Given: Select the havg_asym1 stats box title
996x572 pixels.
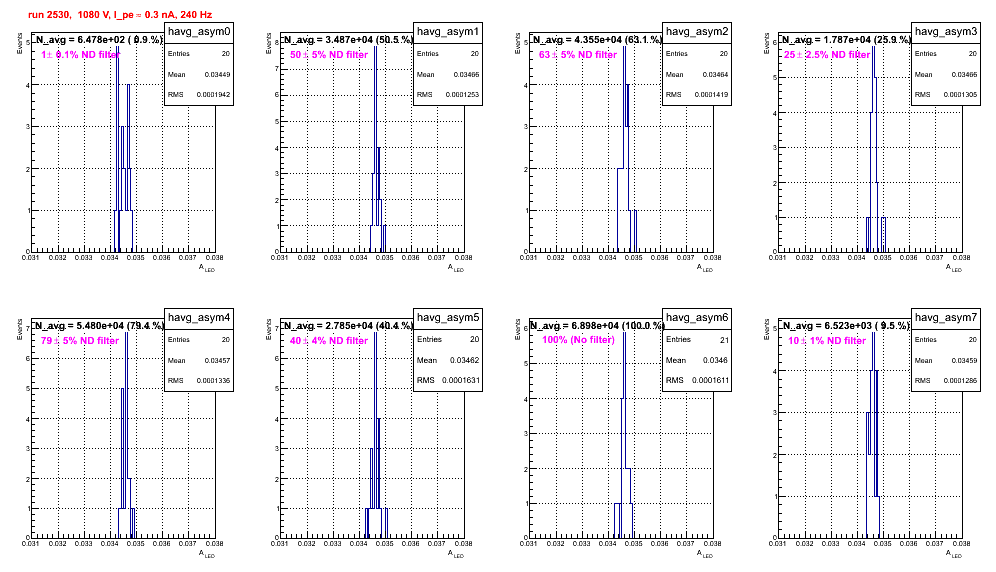Looking at the screenshot, I should (x=448, y=32).
